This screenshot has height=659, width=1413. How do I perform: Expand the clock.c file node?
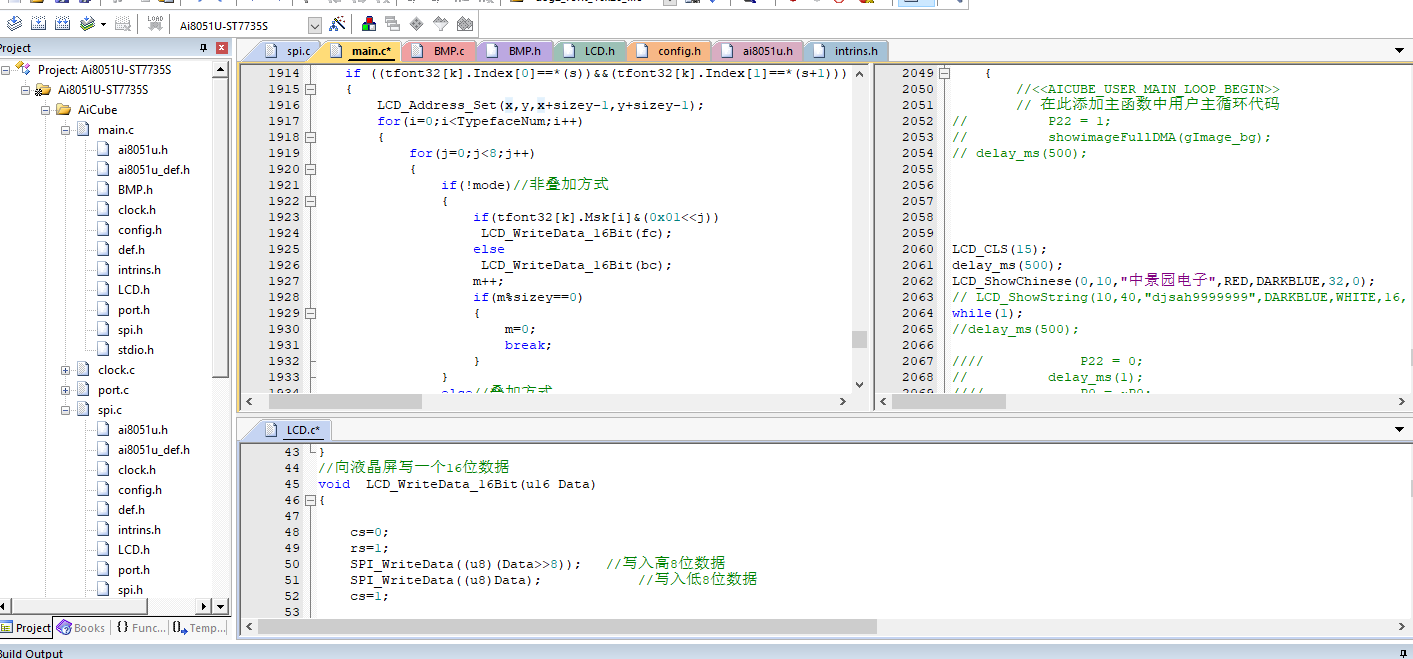[66, 370]
